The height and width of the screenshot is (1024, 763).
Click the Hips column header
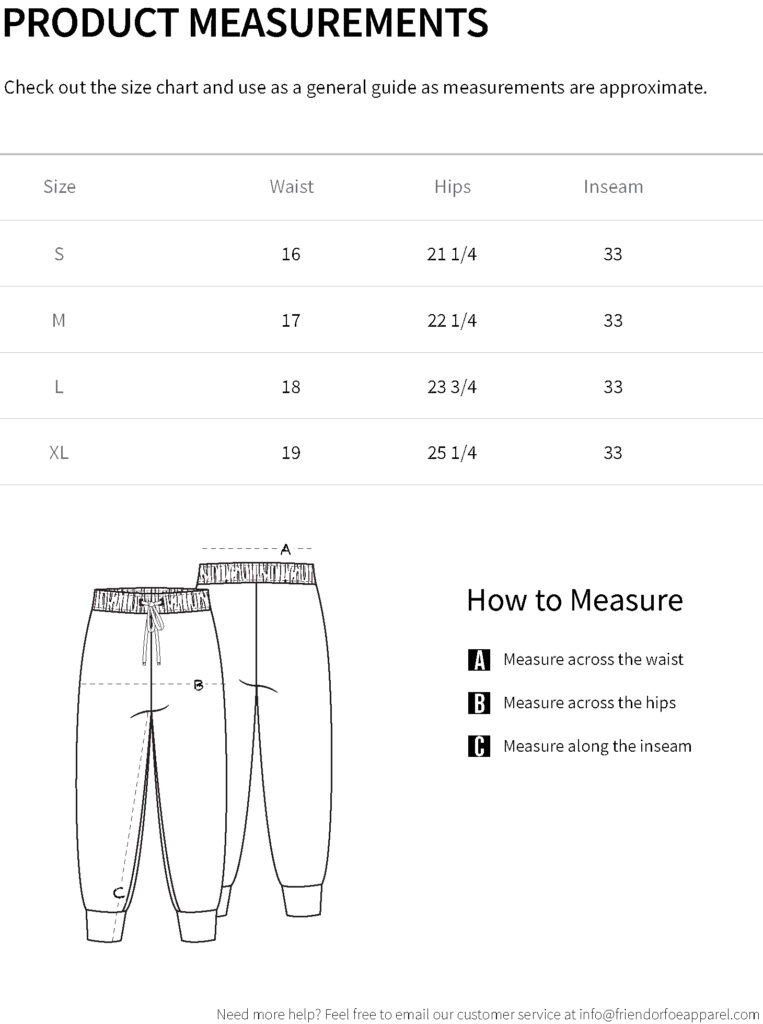tap(452, 187)
